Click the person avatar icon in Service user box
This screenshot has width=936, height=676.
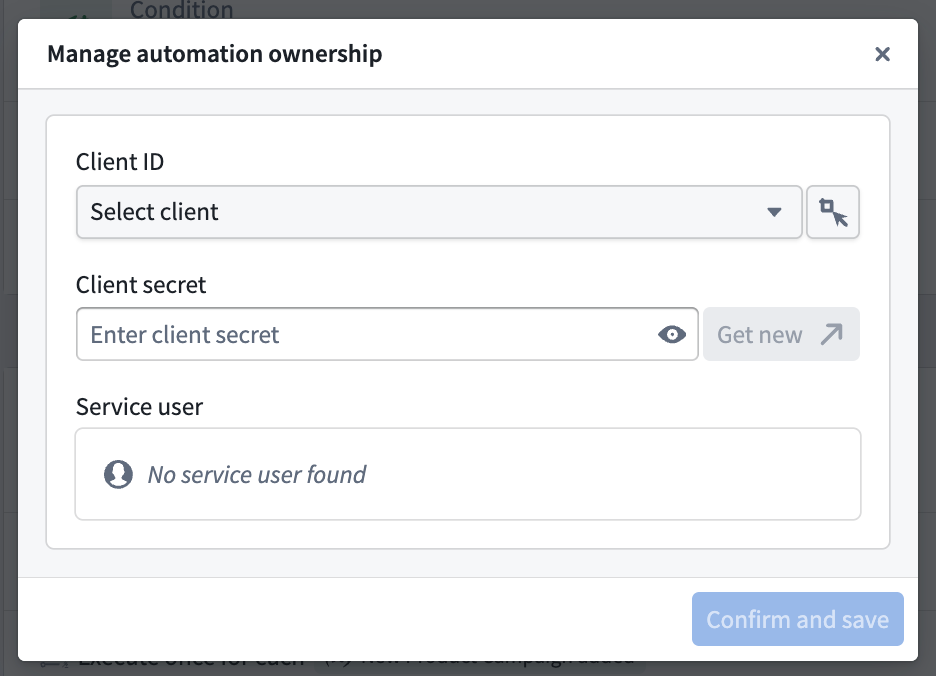click(x=117, y=474)
